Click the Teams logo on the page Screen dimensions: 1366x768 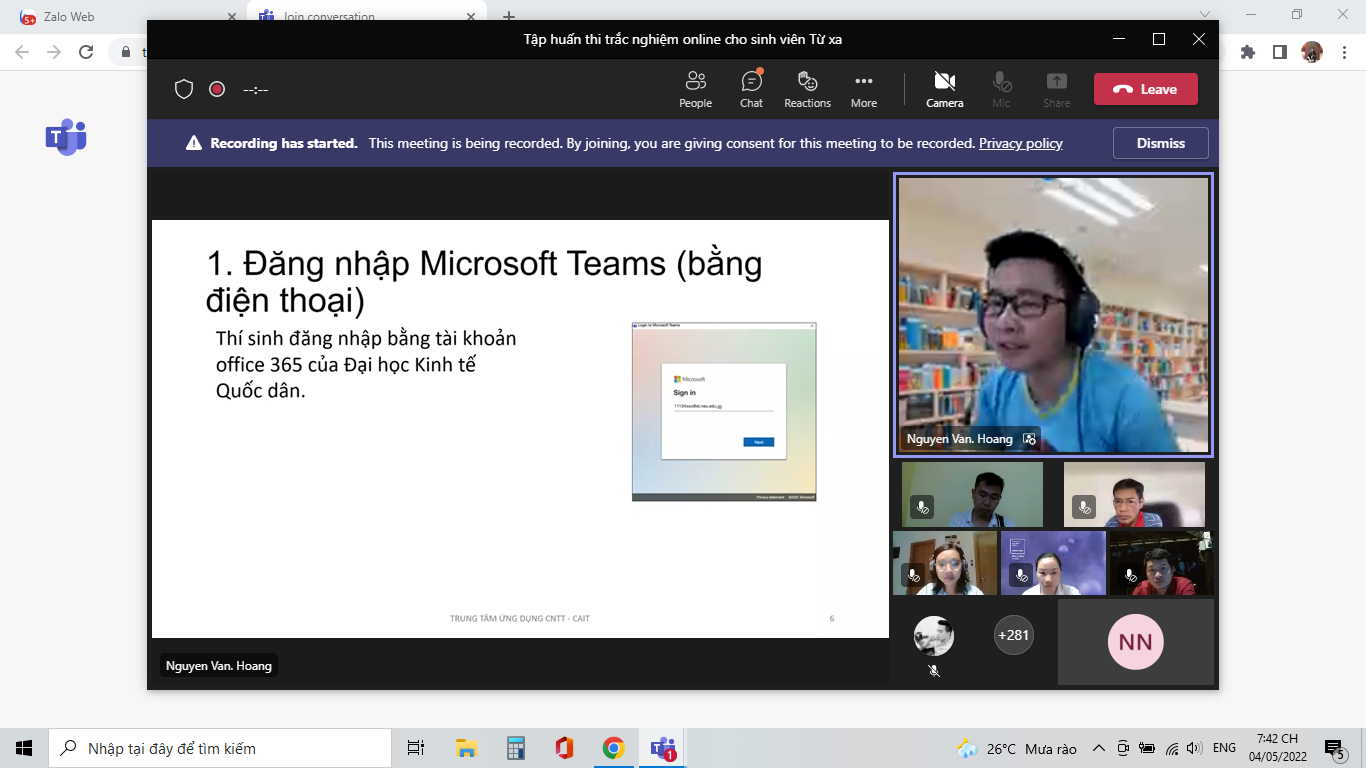pyautogui.click(x=66, y=137)
